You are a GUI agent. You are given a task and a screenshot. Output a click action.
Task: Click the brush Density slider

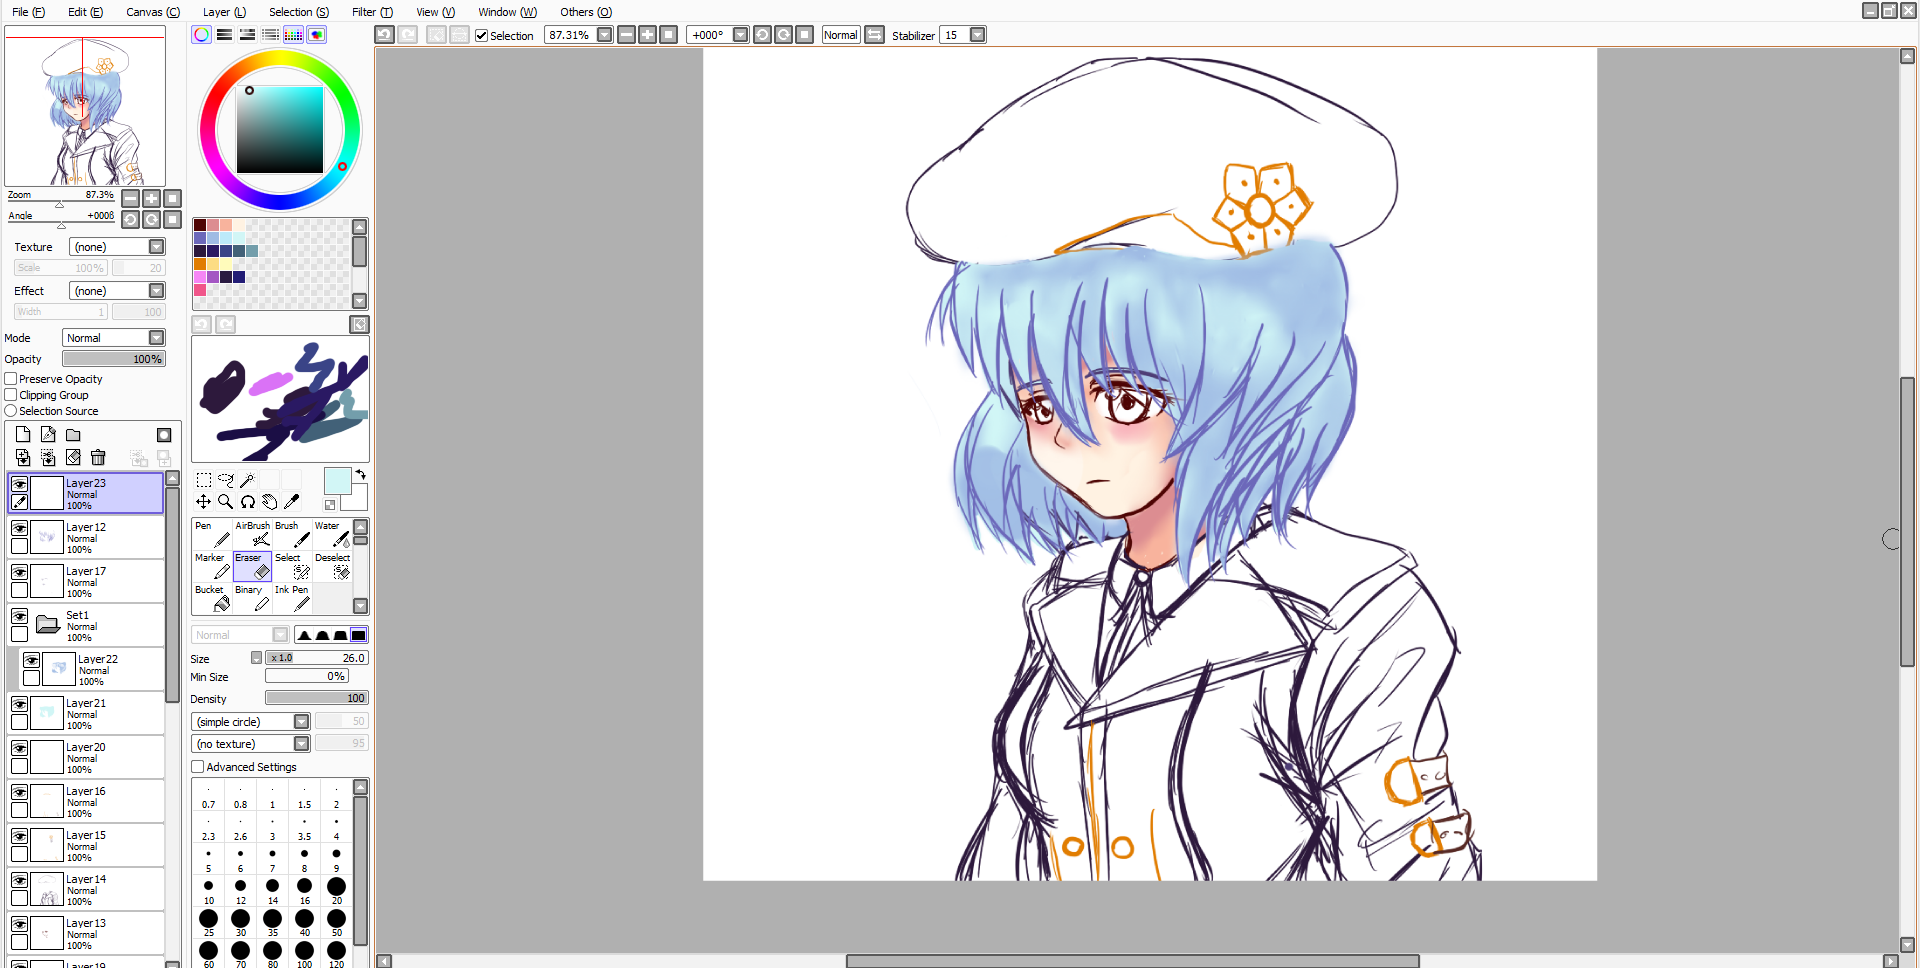(x=316, y=698)
